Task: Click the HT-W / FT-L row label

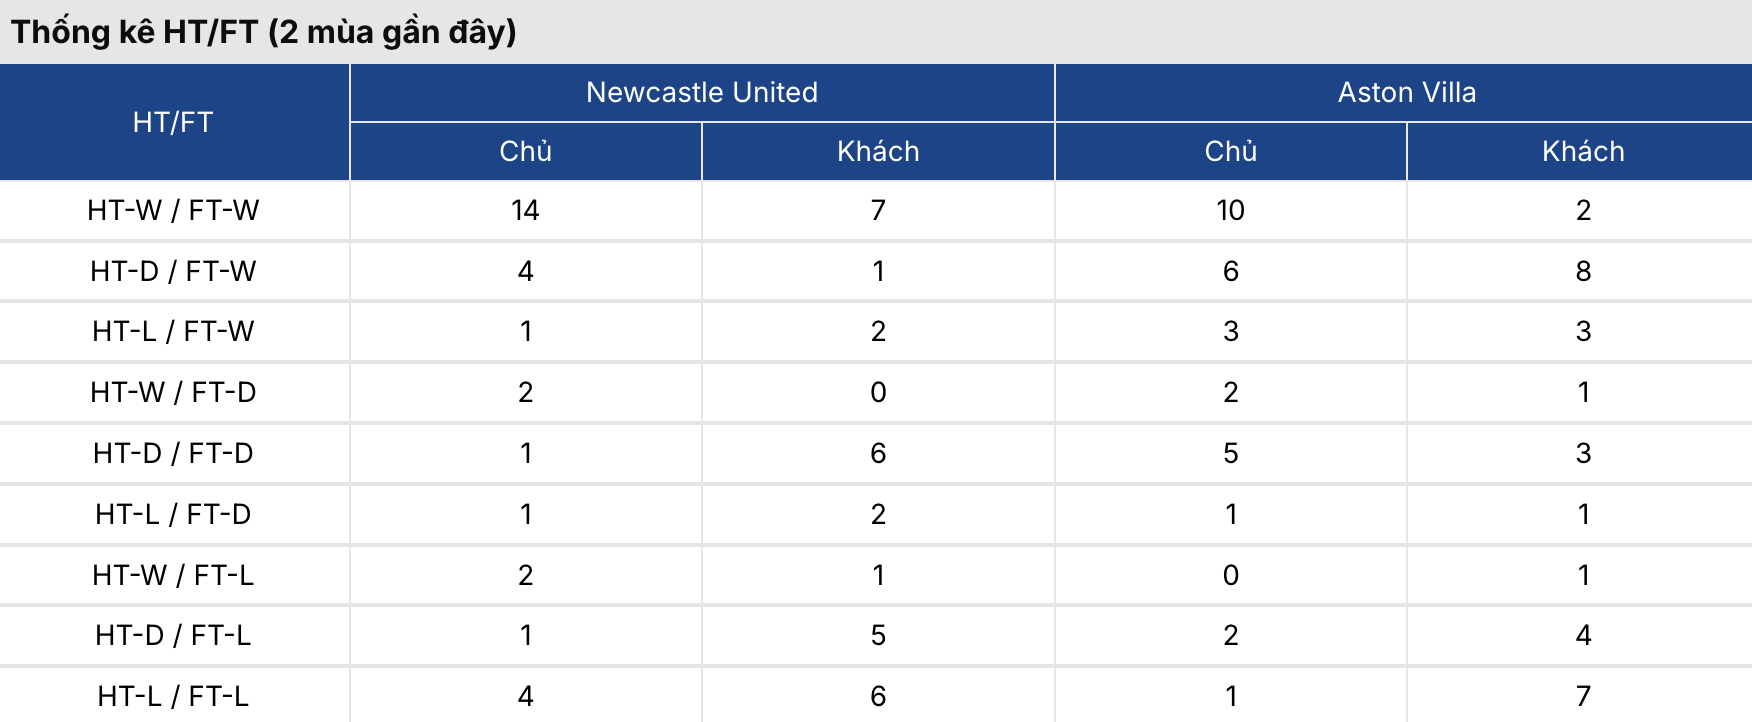Action: click(173, 575)
